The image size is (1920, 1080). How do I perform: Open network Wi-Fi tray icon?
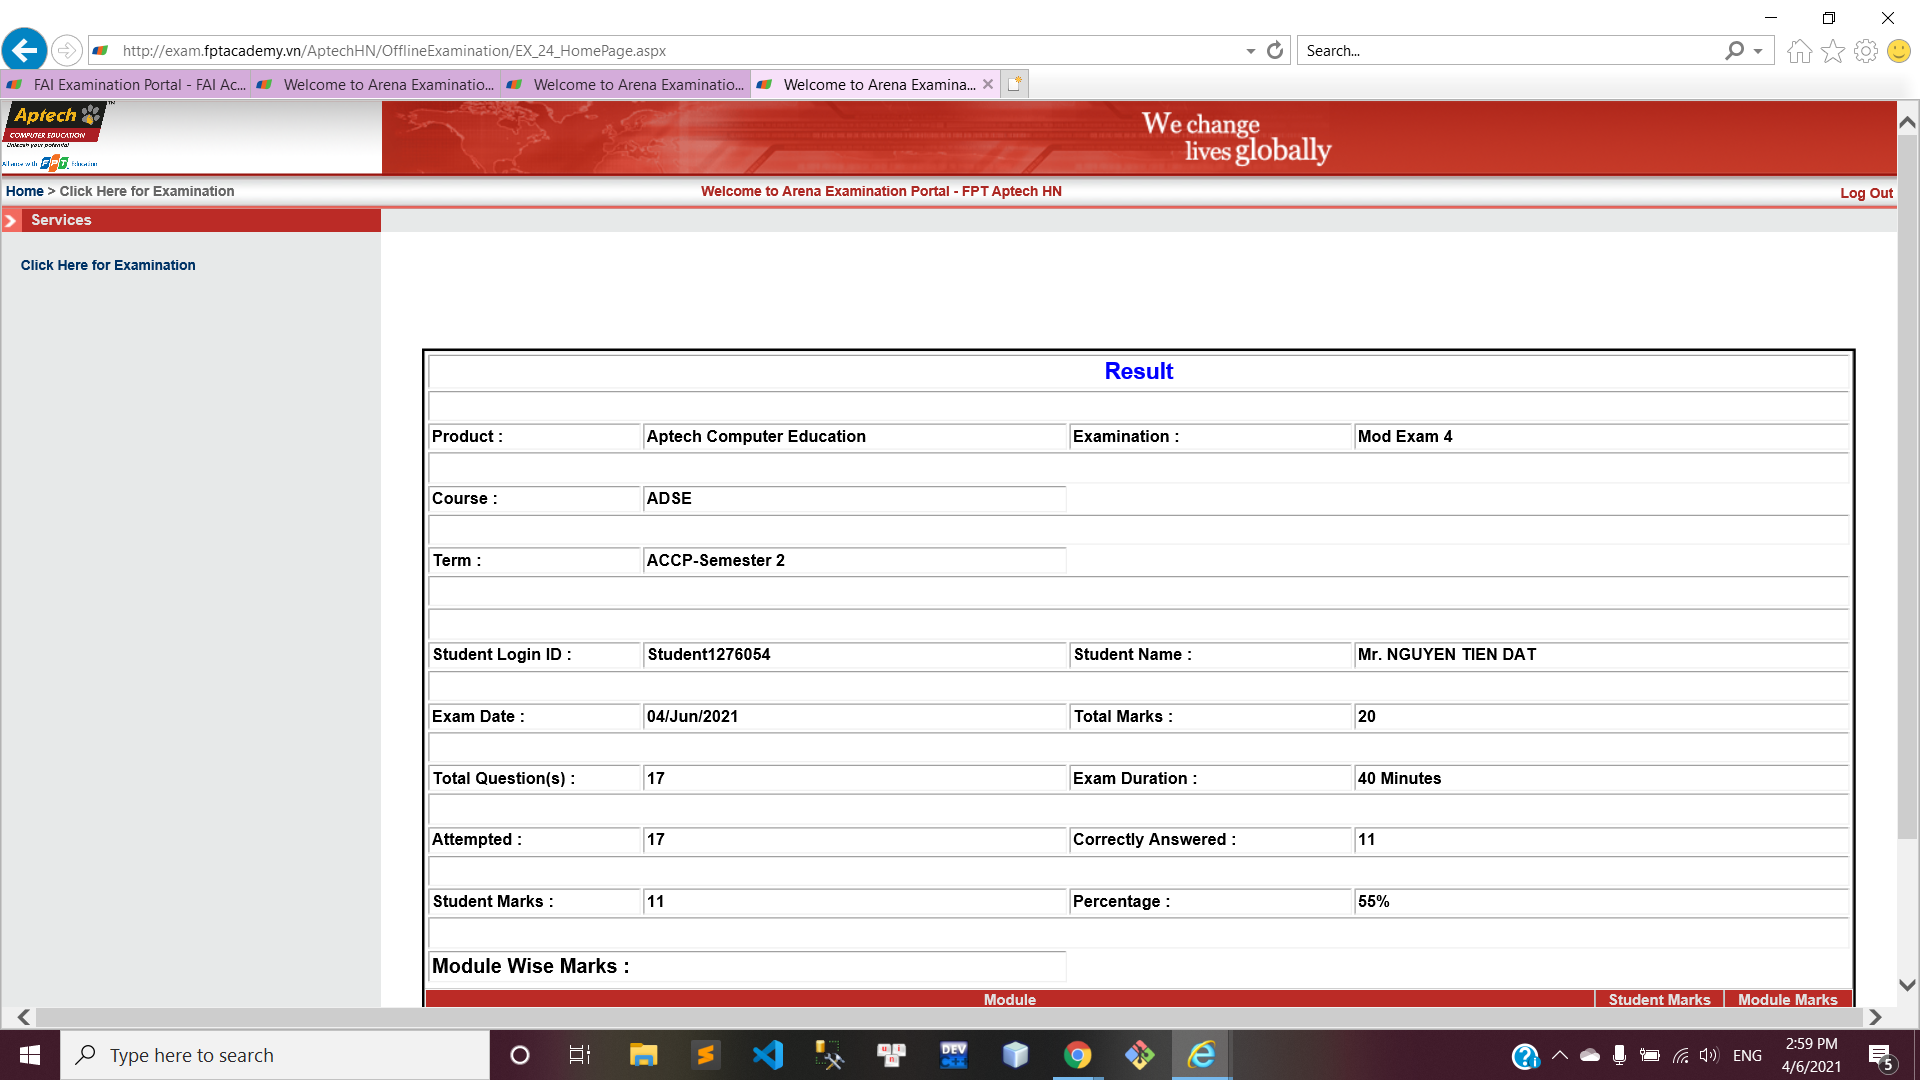(x=1680, y=1055)
